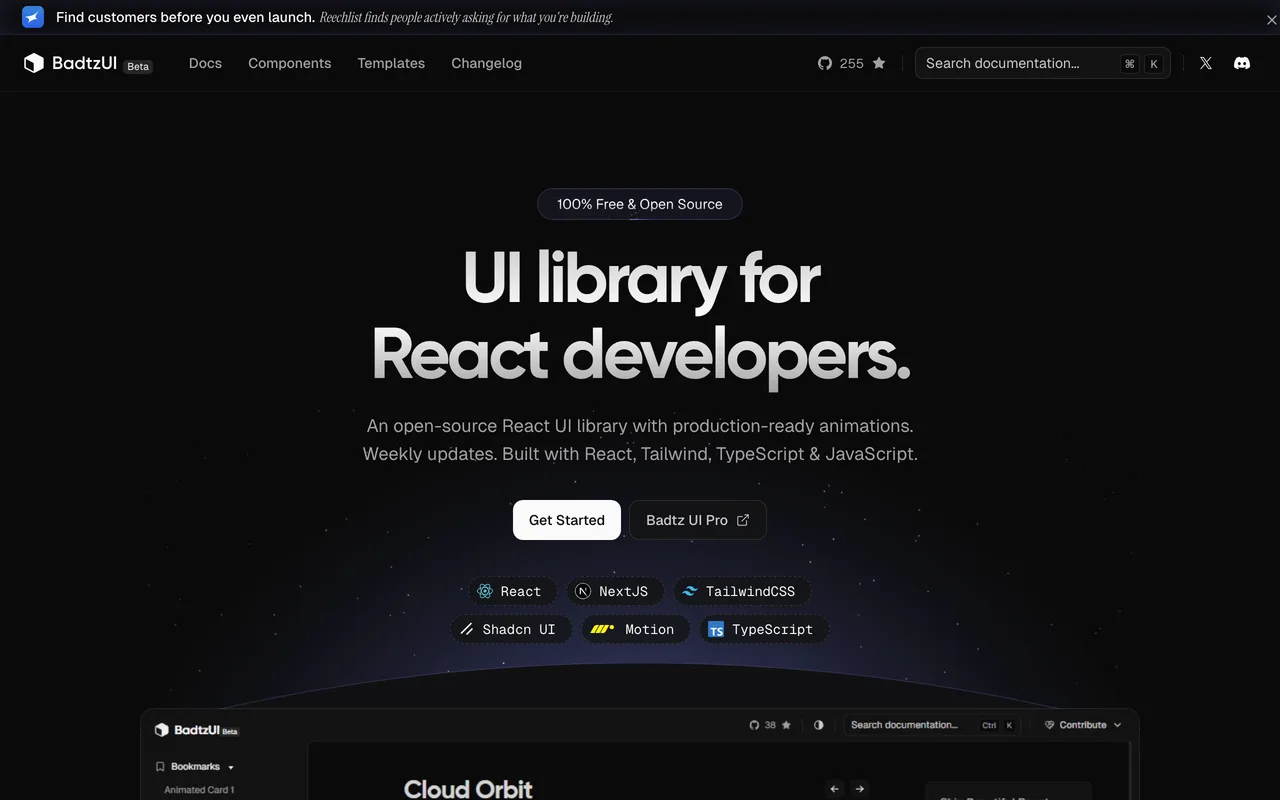Screen dimensions: 1280x800
Task: Click the BadtzUI brand name in navbar
Action: click(84, 63)
